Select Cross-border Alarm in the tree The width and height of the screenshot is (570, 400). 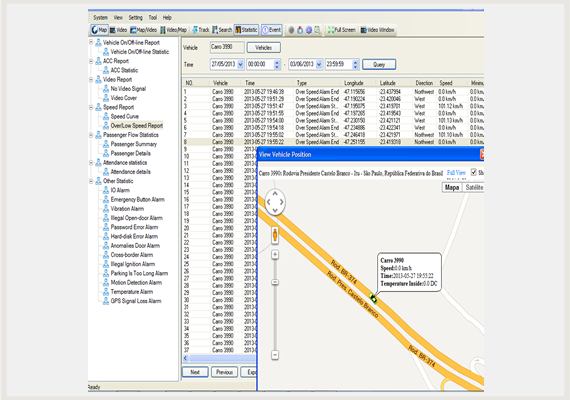pos(132,255)
